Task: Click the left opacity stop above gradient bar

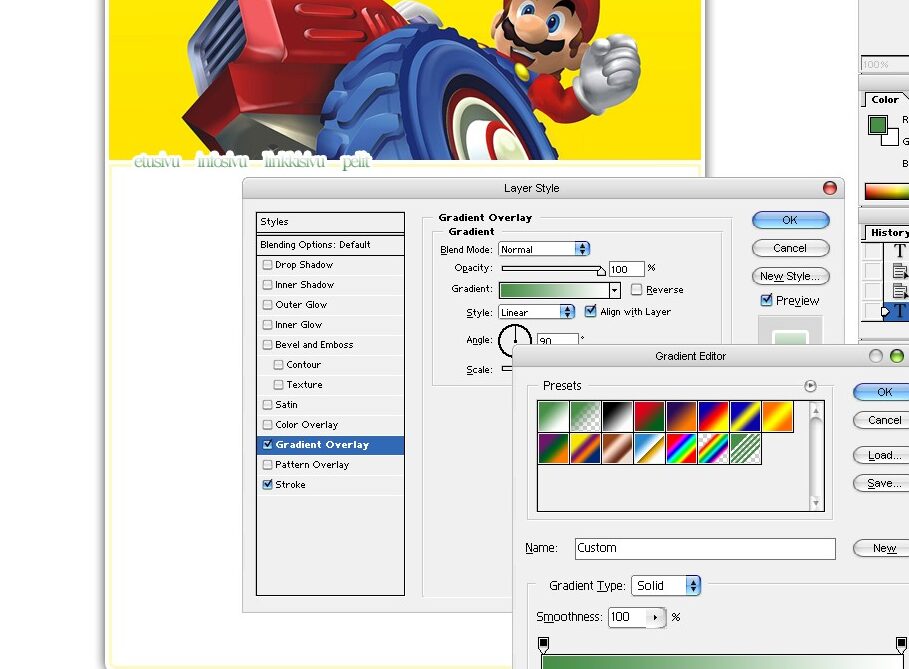Action: (543, 644)
